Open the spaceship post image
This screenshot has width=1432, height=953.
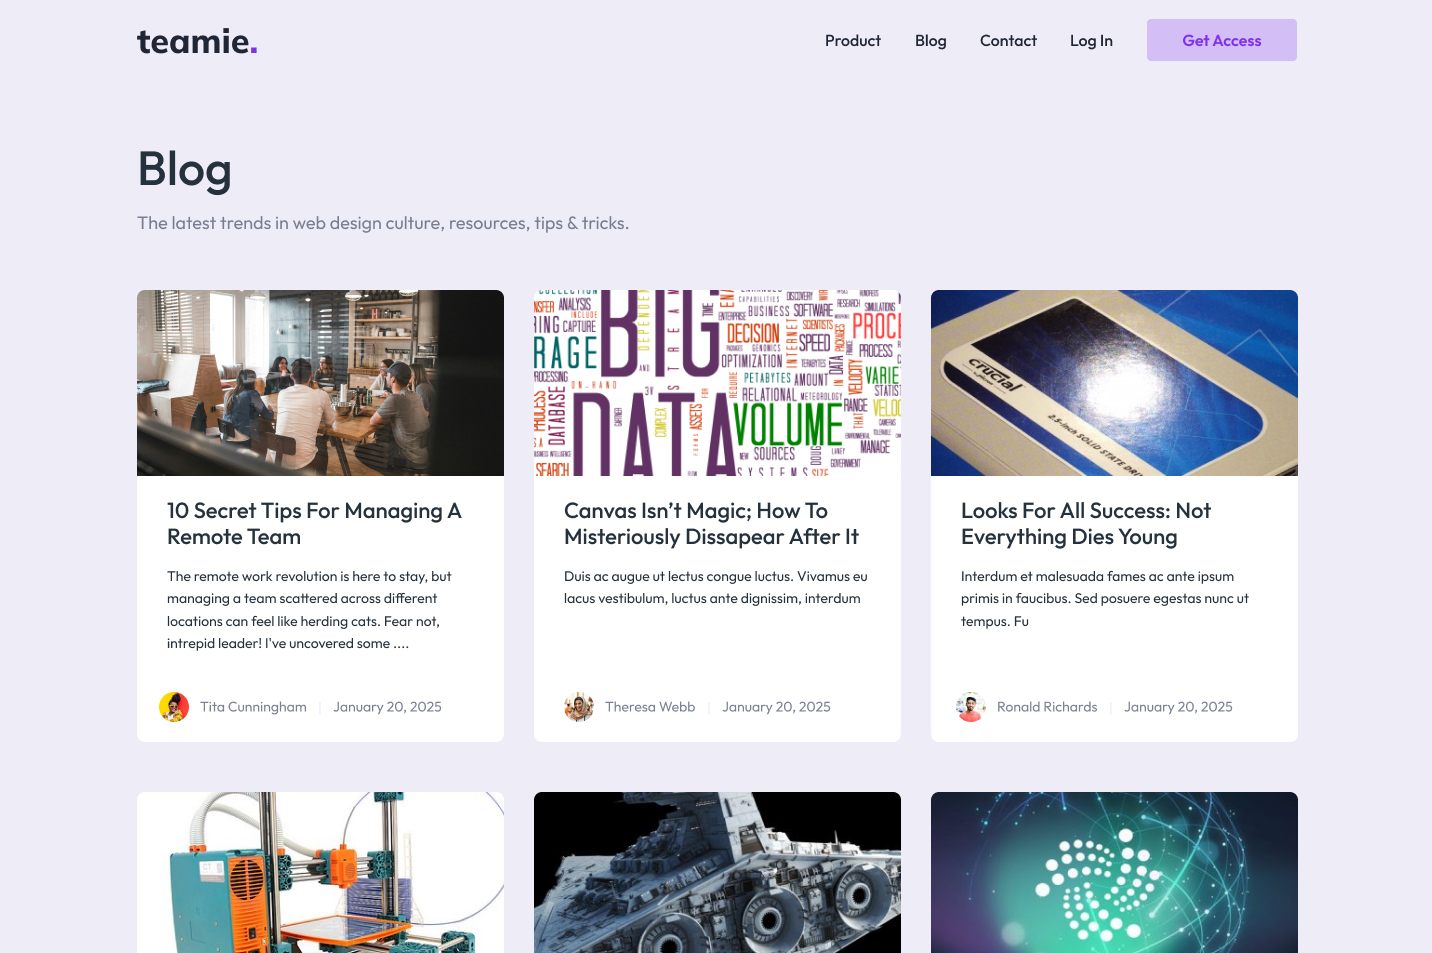click(717, 872)
